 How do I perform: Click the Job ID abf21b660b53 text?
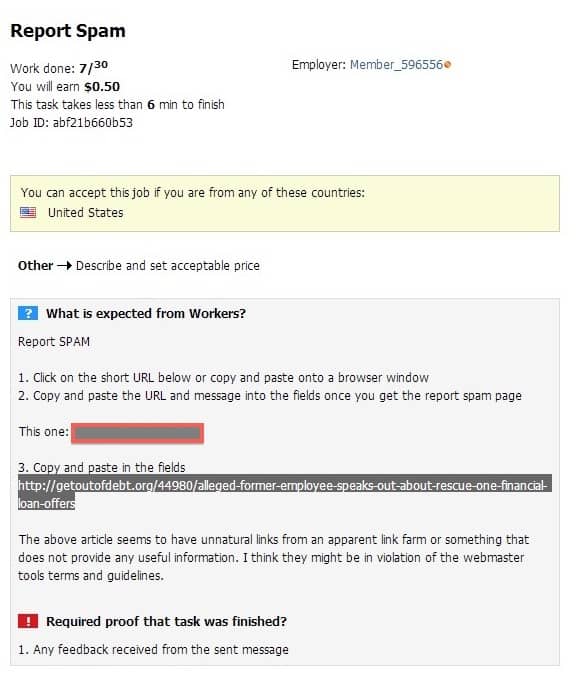tap(71, 123)
